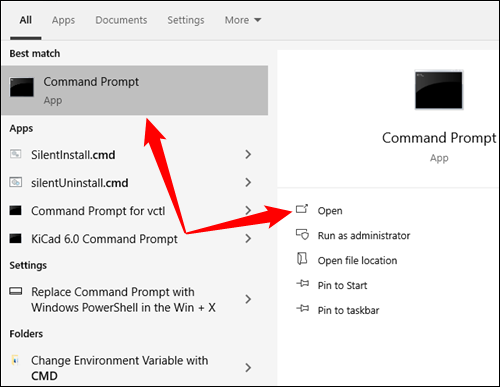
Task: Expand the KiCad 6.0 Command Prompt chevron
Action: 248,239
